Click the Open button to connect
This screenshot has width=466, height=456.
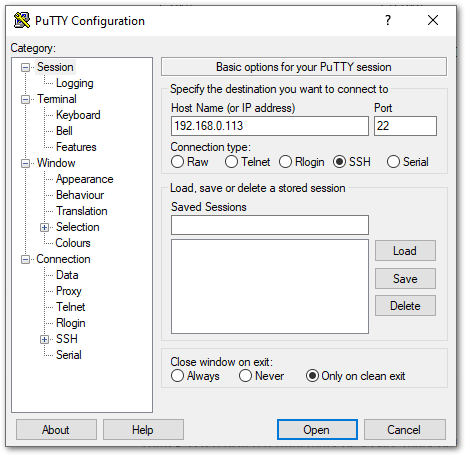tap(317, 429)
